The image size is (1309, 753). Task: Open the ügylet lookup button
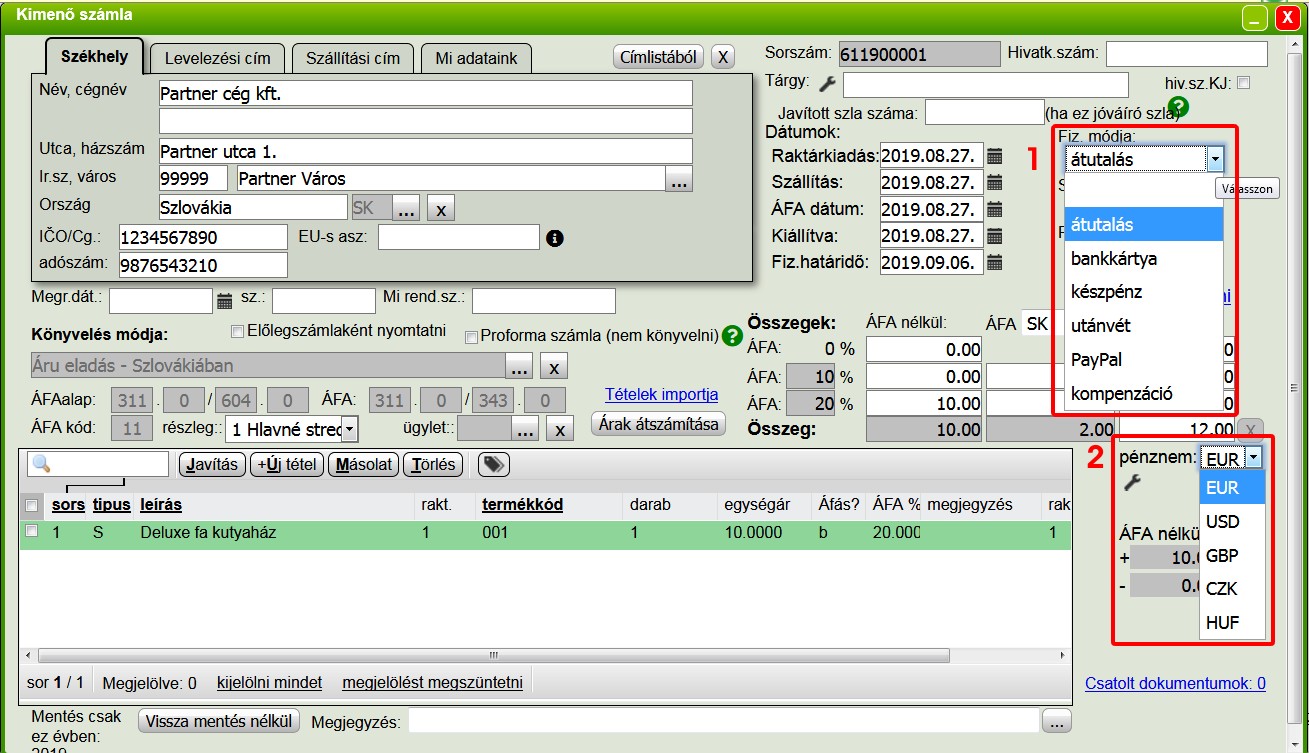525,430
